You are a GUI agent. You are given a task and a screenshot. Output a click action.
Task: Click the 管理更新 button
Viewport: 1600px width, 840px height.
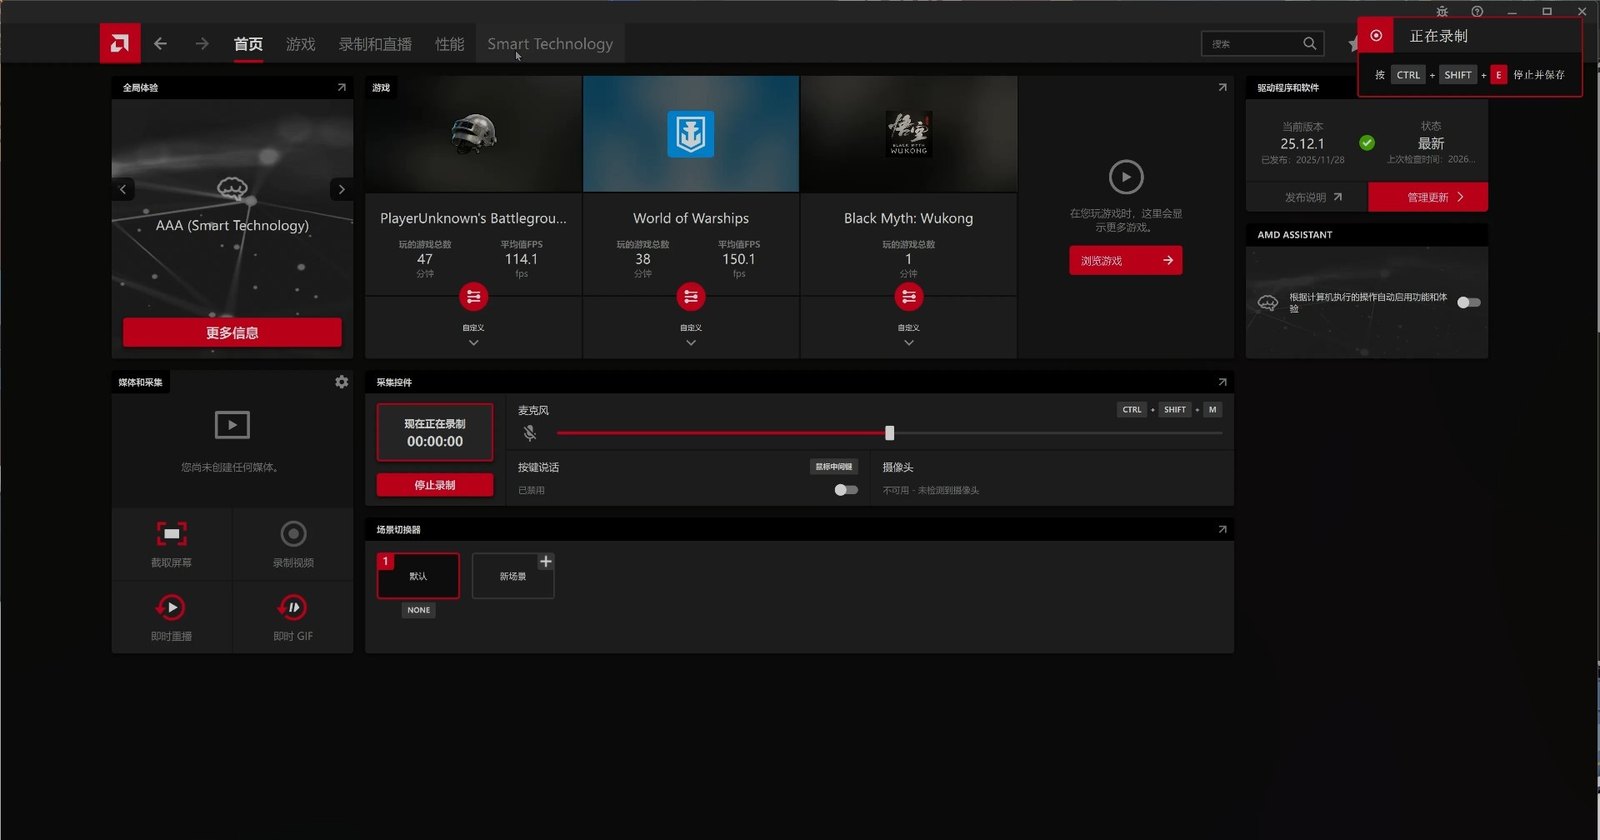click(x=1428, y=197)
